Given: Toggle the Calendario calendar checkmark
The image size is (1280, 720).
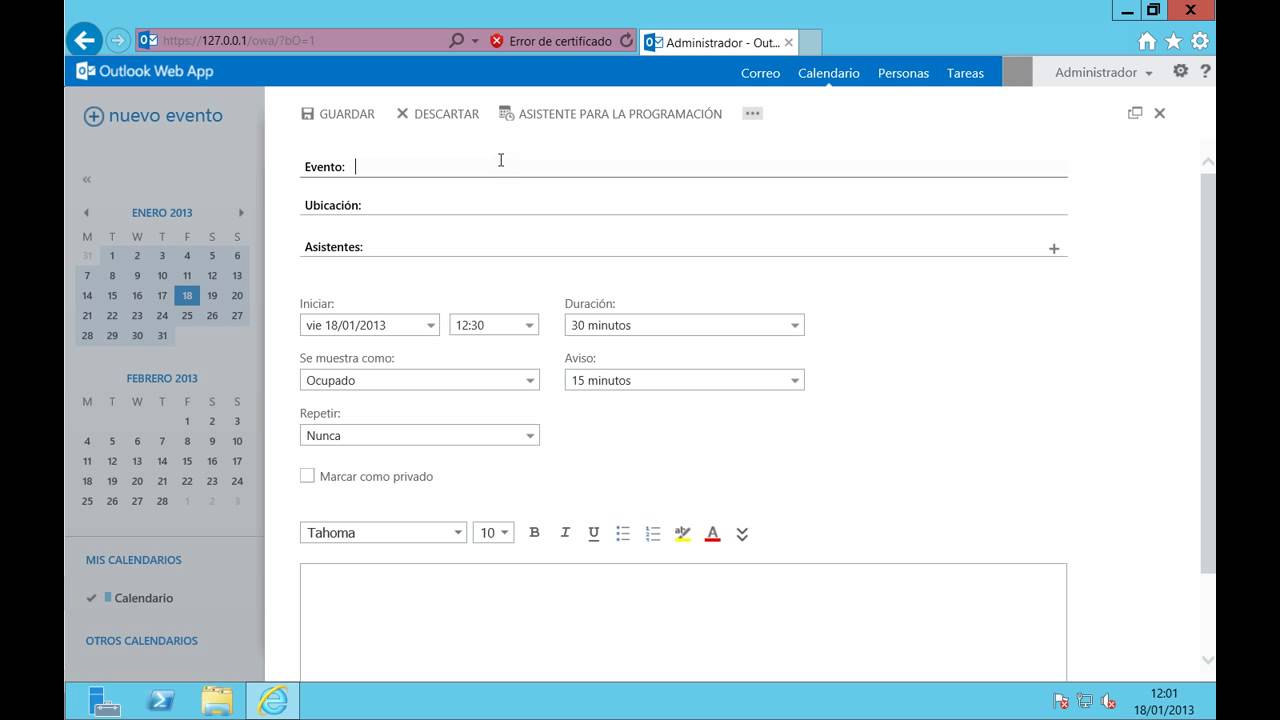Looking at the screenshot, I should click(91, 598).
